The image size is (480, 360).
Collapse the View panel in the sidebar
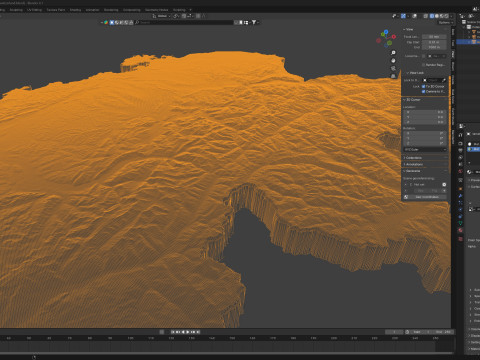pos(409,29)
